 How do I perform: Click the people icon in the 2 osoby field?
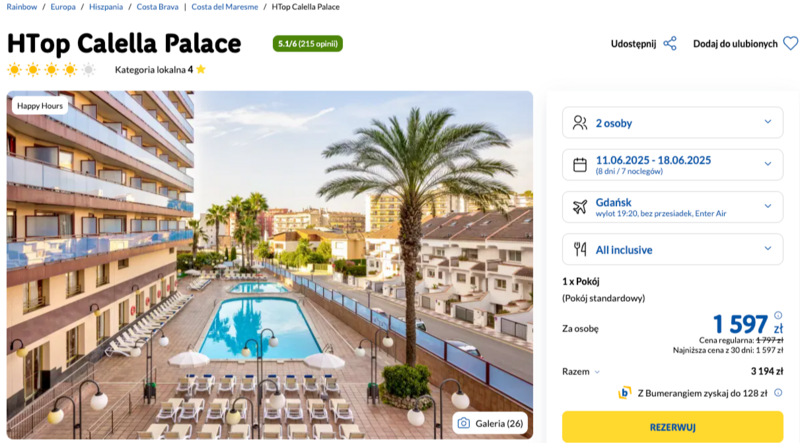point(580,122)
